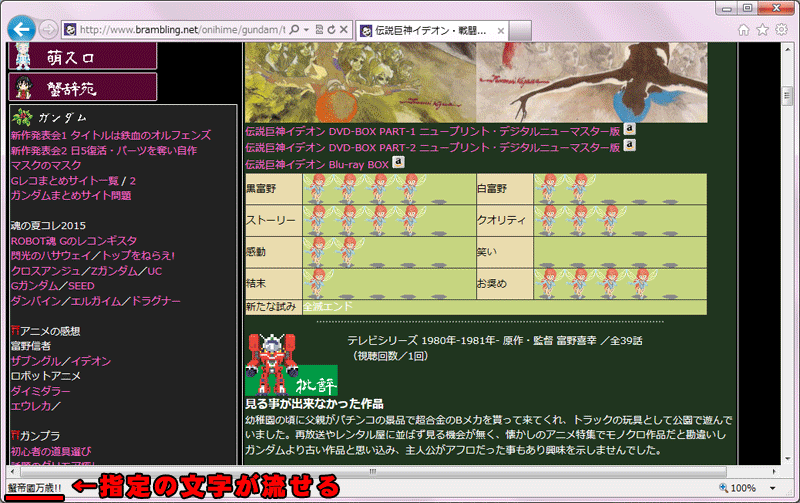Toggle the compatibility view icon
Screen dimensions: 800x503
[x=319, y=30]
